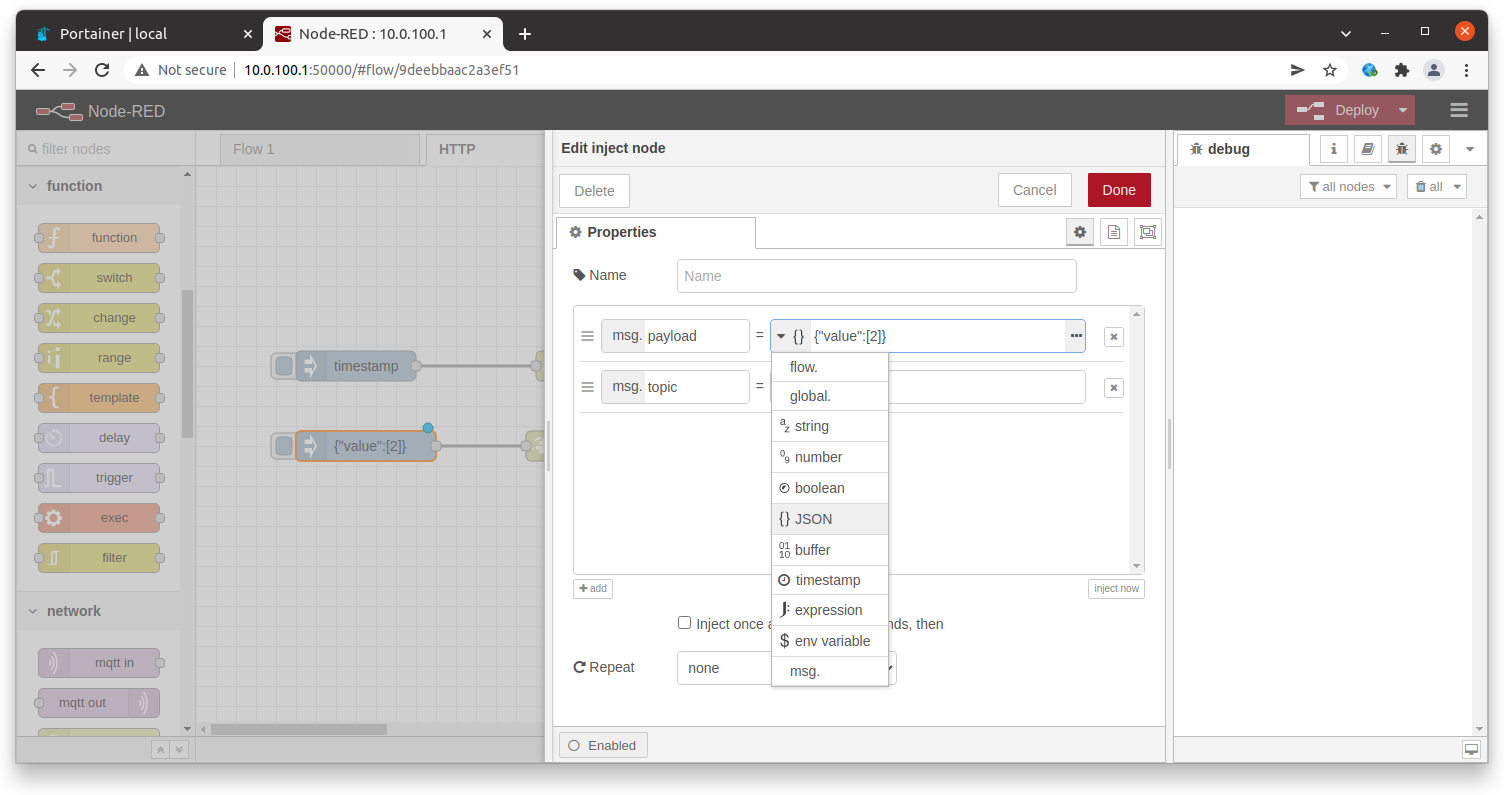
Task: Open the all nodes filter dropdown
Action: tap(1347, 187)
